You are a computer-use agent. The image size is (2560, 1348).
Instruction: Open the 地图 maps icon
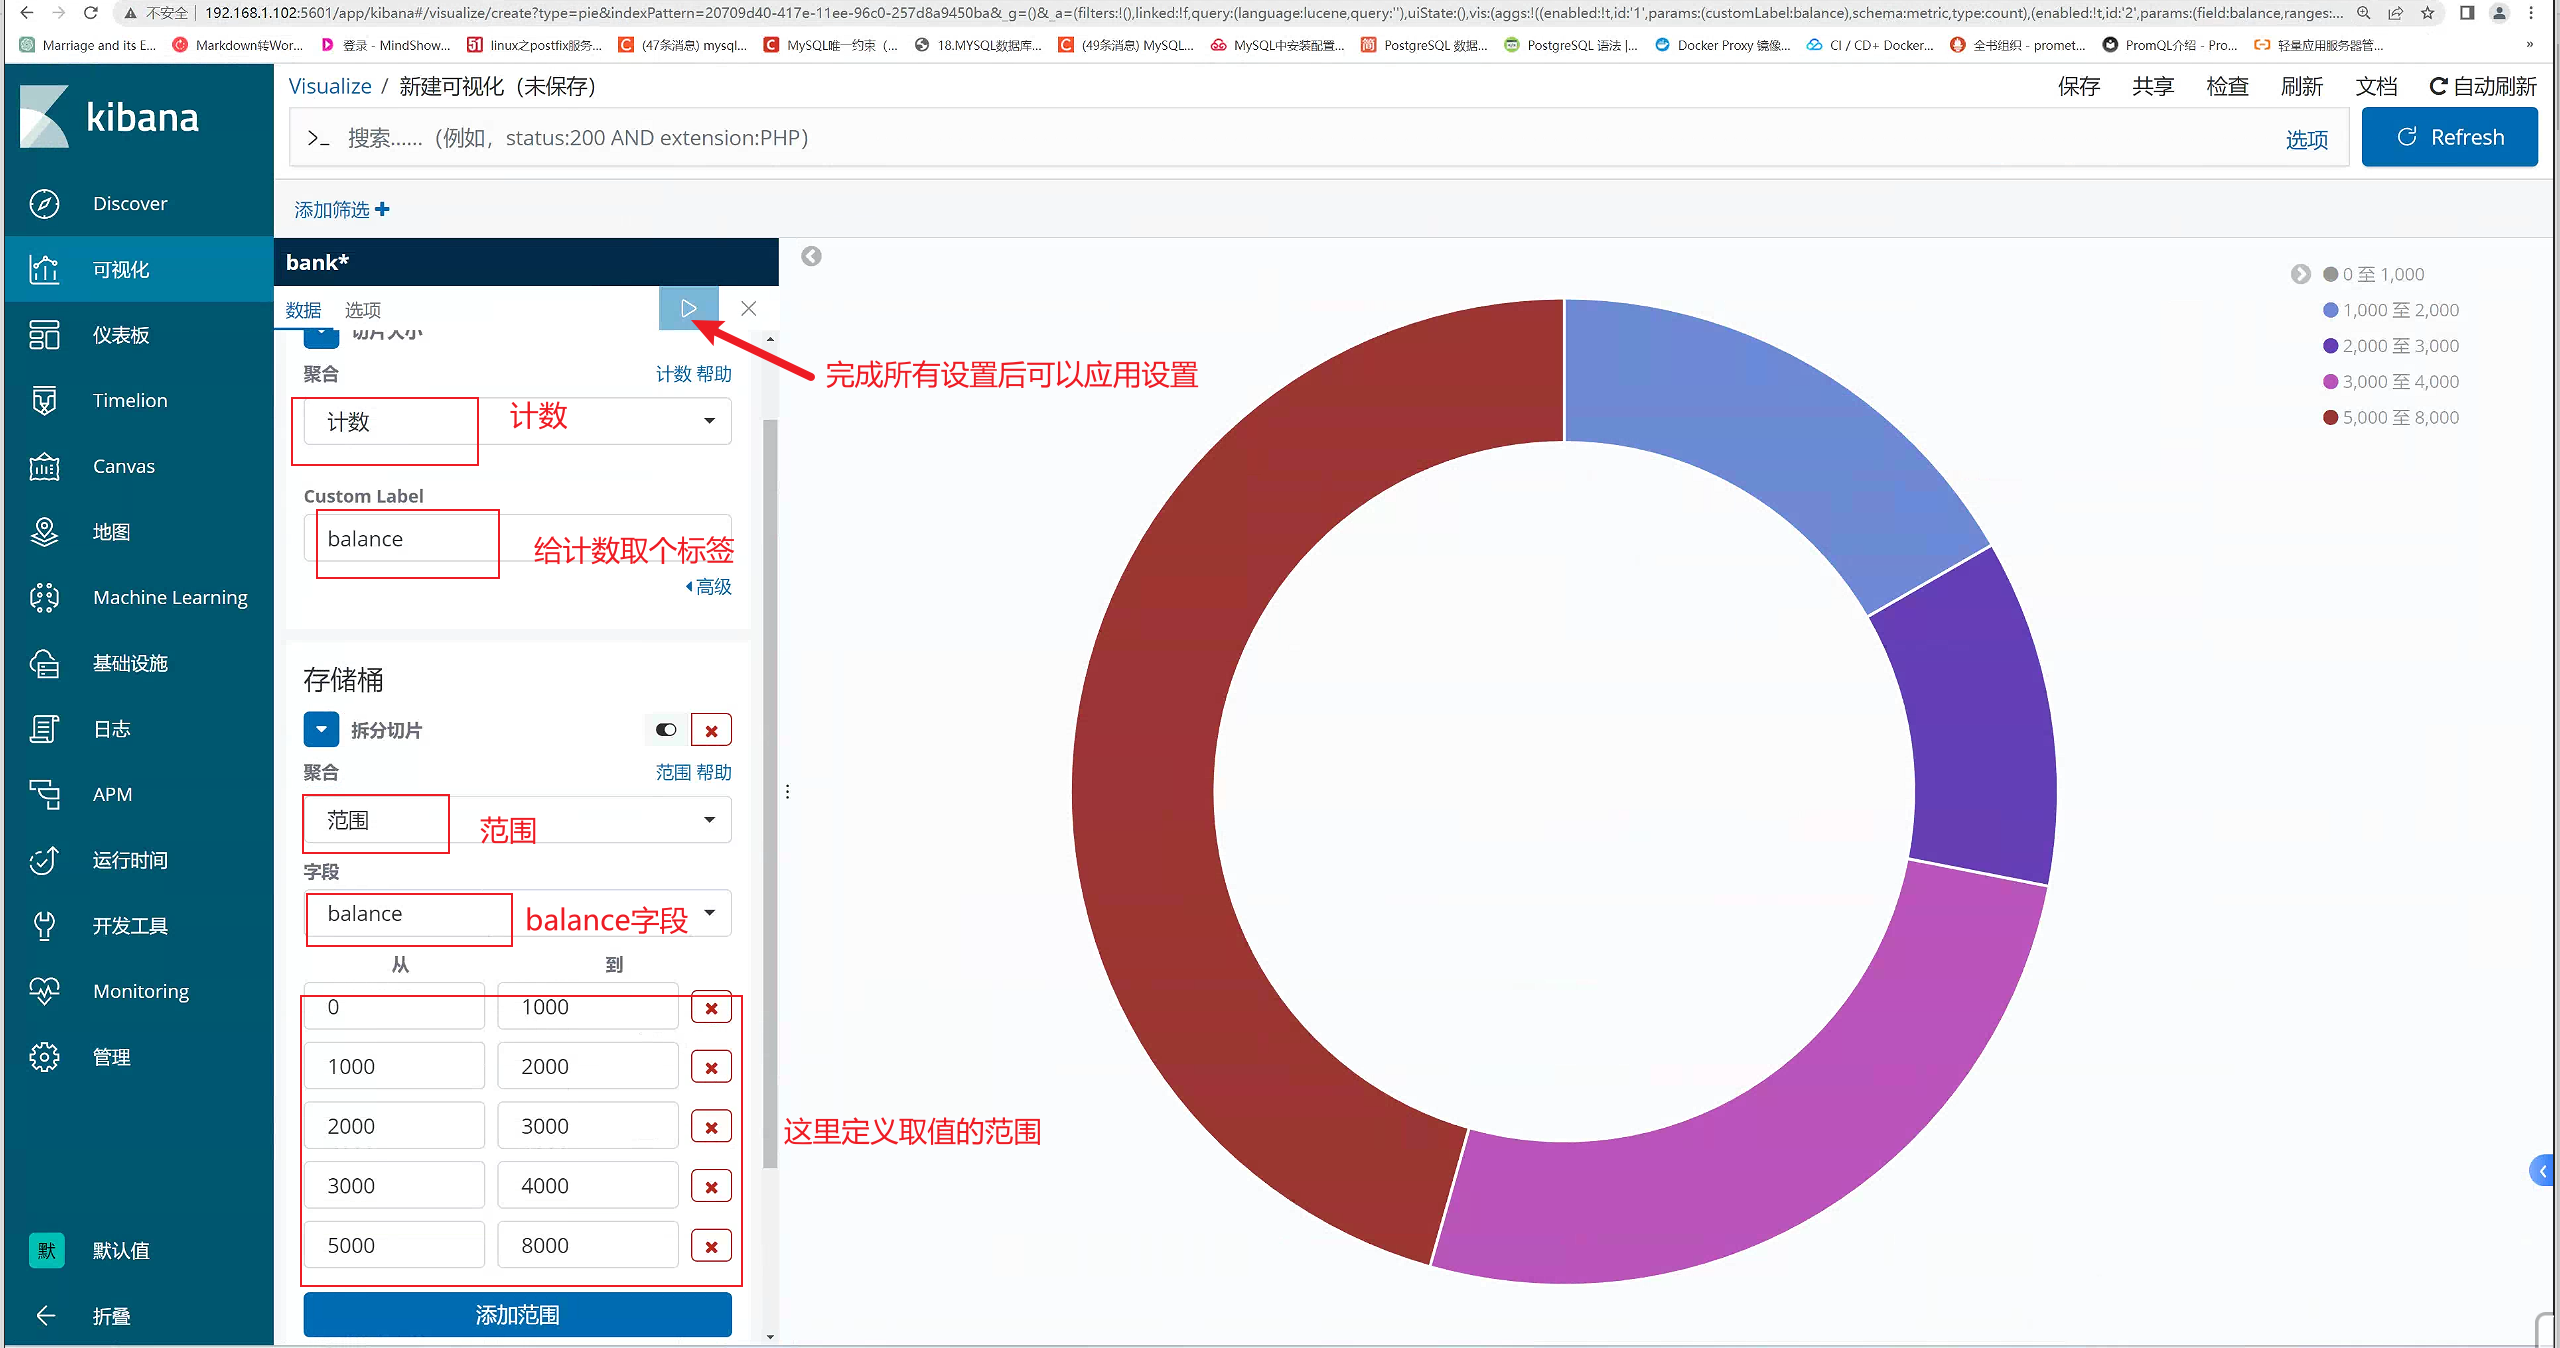pyautogui.click(x=44, y=532)
